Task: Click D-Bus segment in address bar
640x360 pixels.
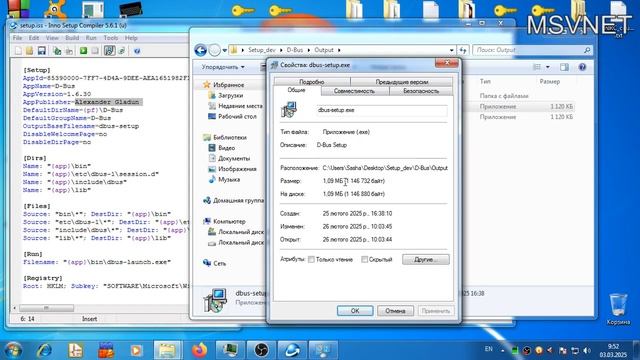Action: pos(295,50)
